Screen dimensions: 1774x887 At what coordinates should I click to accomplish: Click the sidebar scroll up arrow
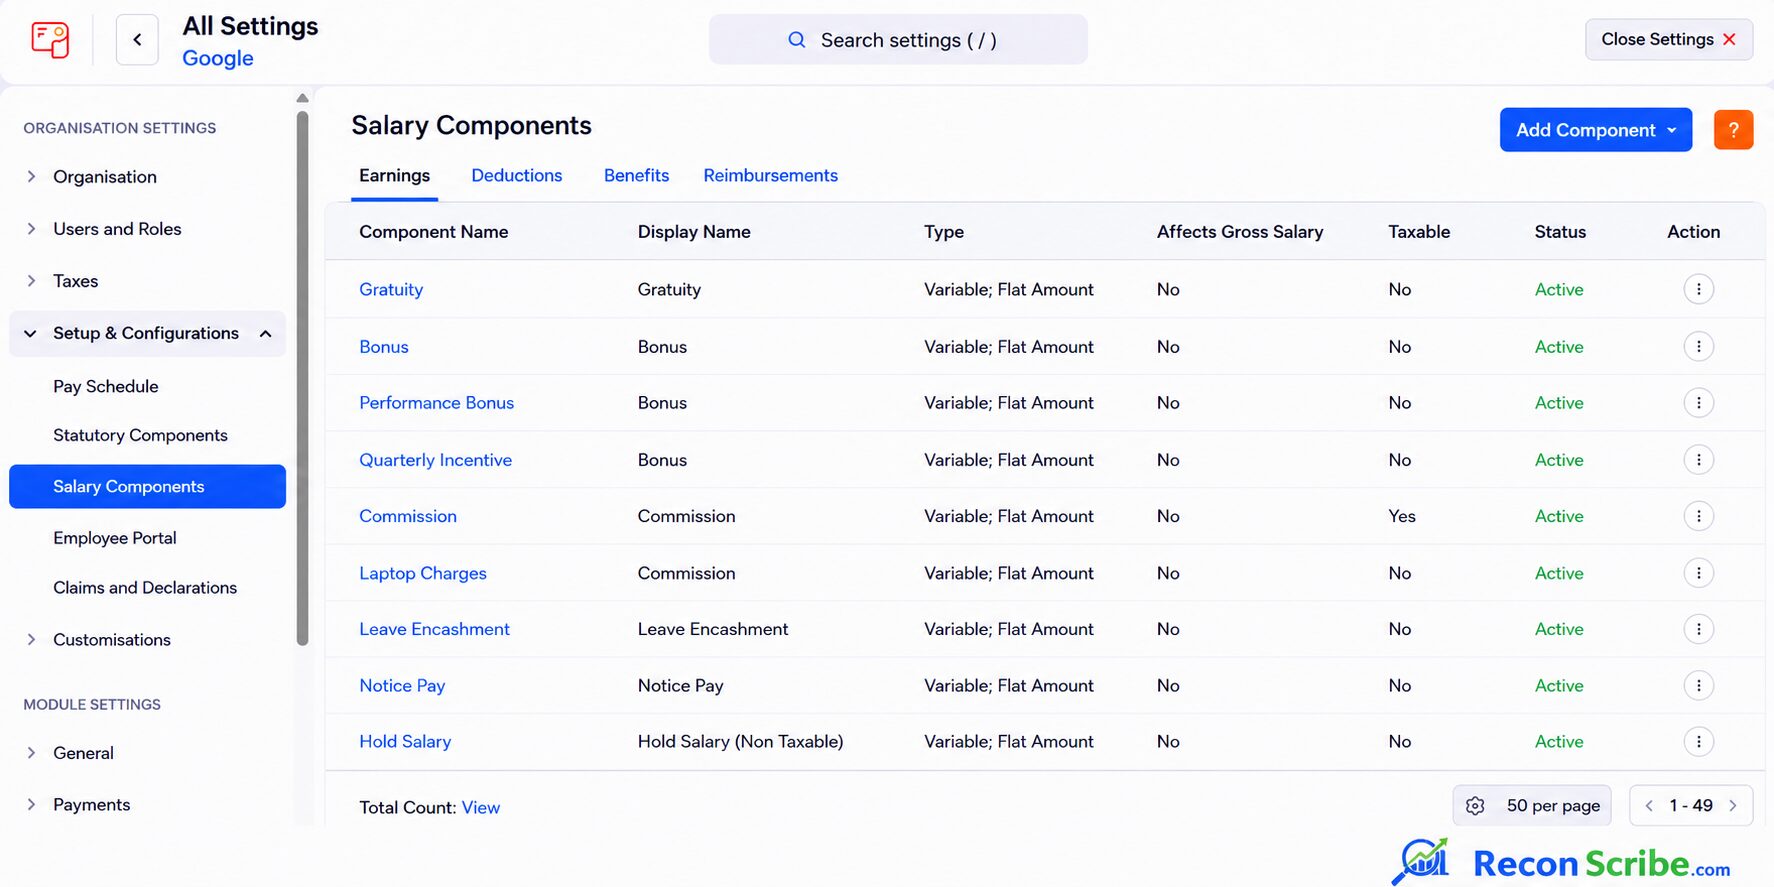click(302, 98)
